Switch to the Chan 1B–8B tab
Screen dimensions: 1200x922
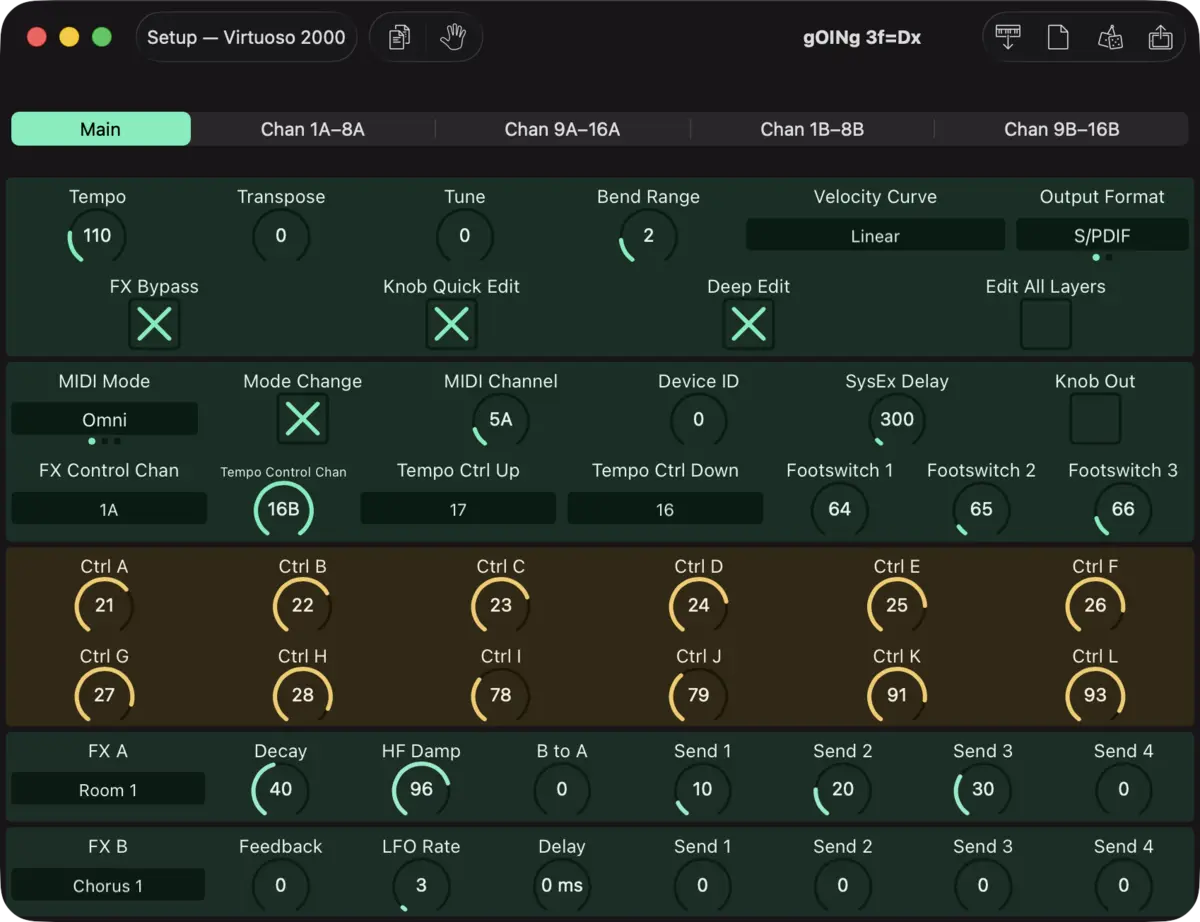click(812, 129)
